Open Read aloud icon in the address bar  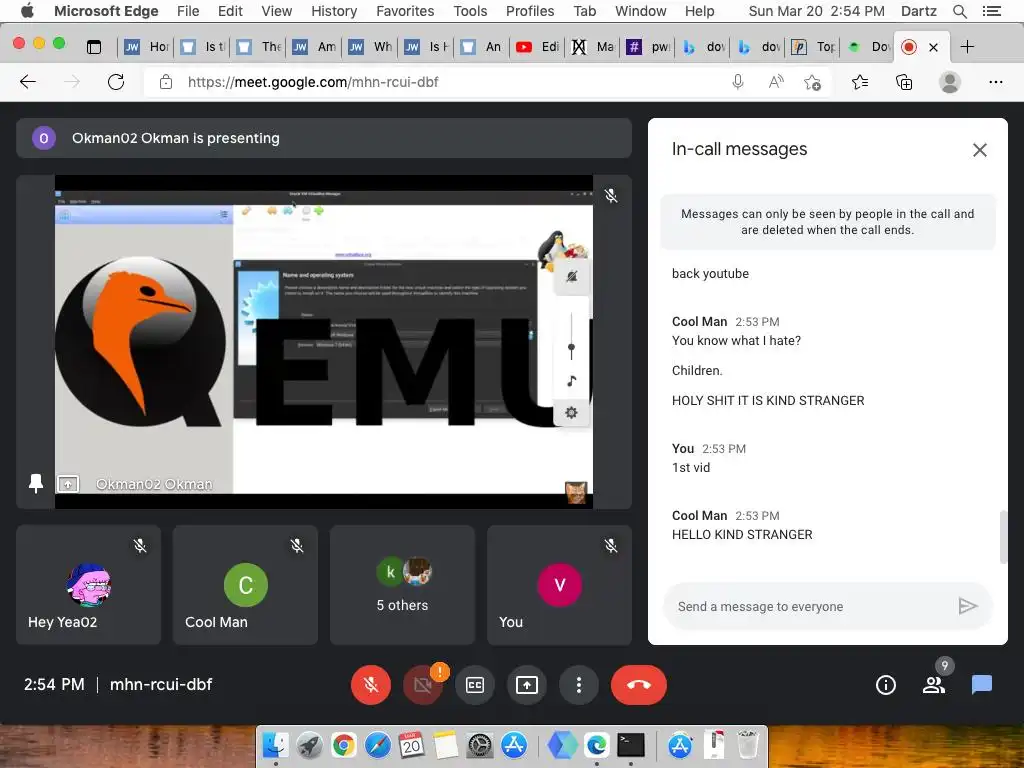tap(775, 82)
